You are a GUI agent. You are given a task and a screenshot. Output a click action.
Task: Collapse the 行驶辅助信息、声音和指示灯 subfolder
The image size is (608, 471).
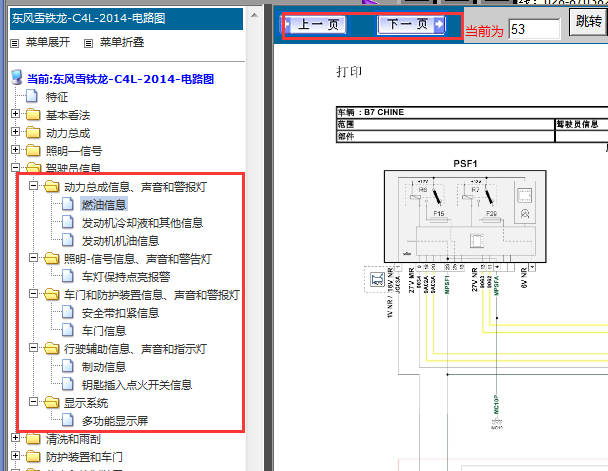tap(33, 347)
